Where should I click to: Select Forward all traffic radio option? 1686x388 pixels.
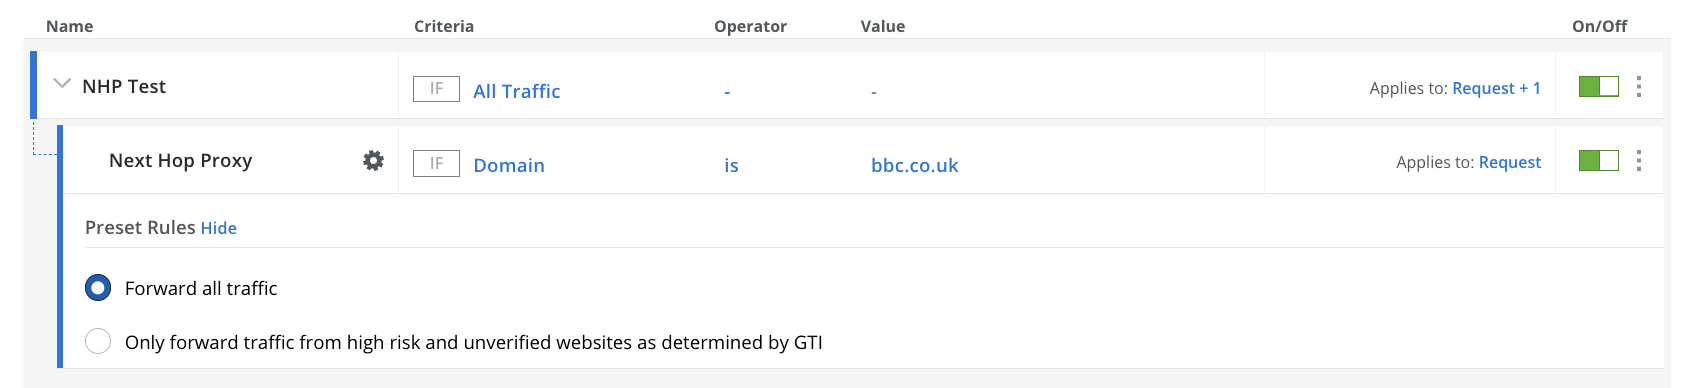98,288
